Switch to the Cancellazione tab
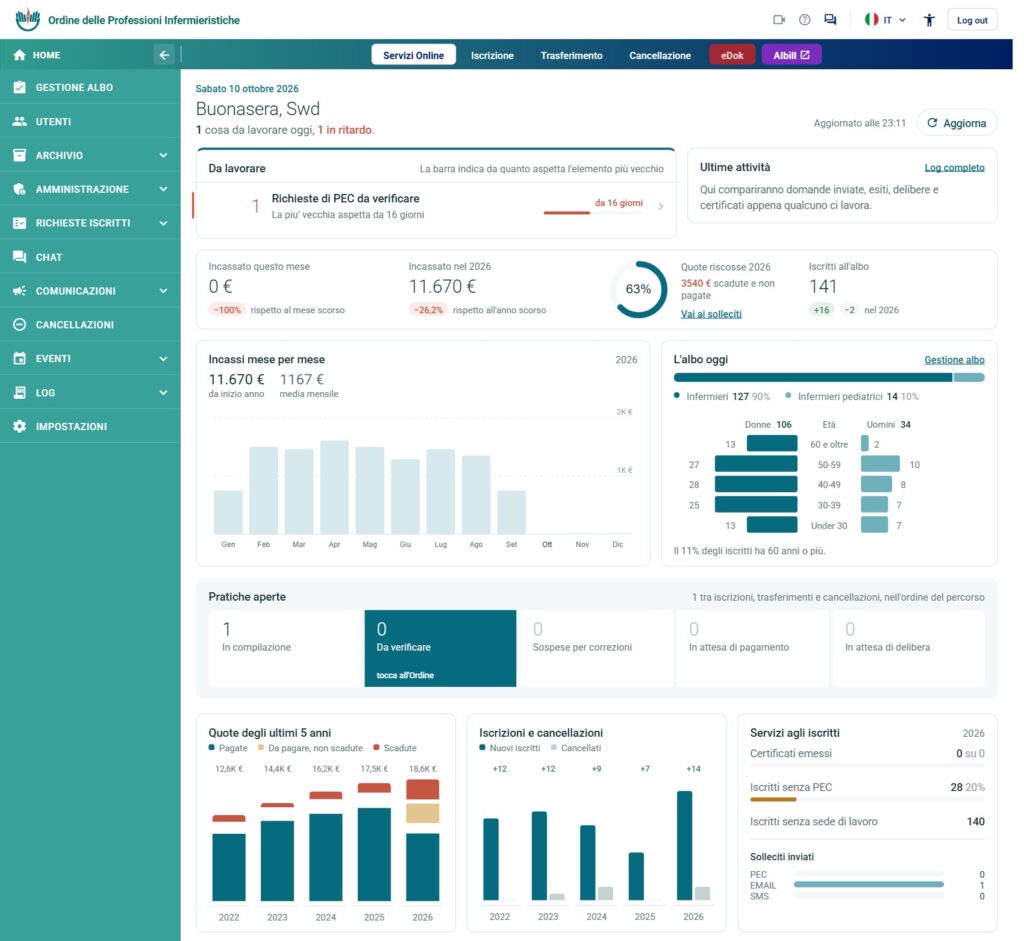Image resolution: width=1024 pixels, height=941 pixels. pos(660,55)
